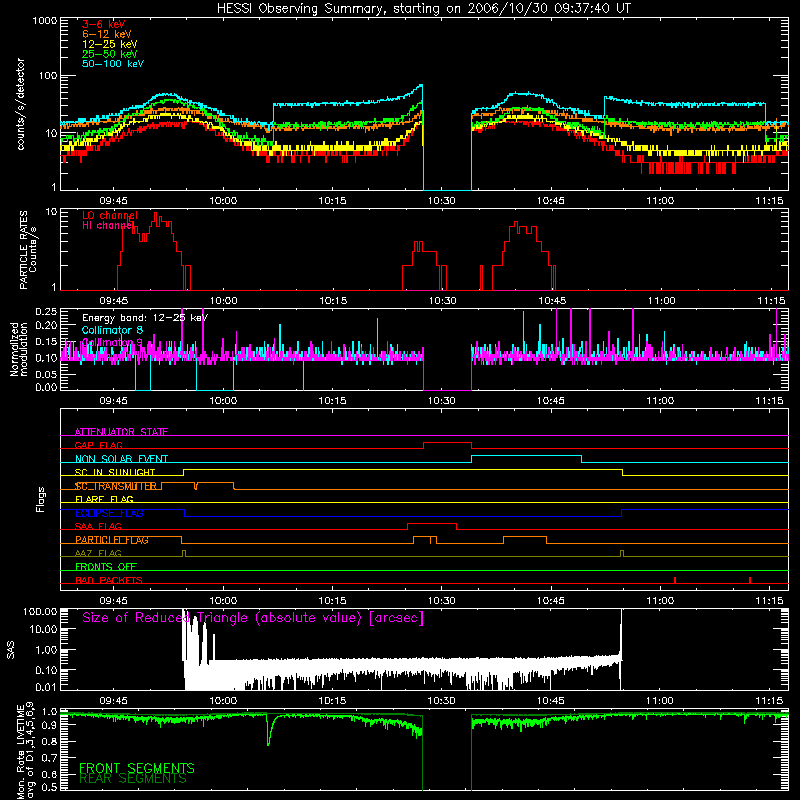Click the 10:45 label under the modulation panel

[551, 401]
